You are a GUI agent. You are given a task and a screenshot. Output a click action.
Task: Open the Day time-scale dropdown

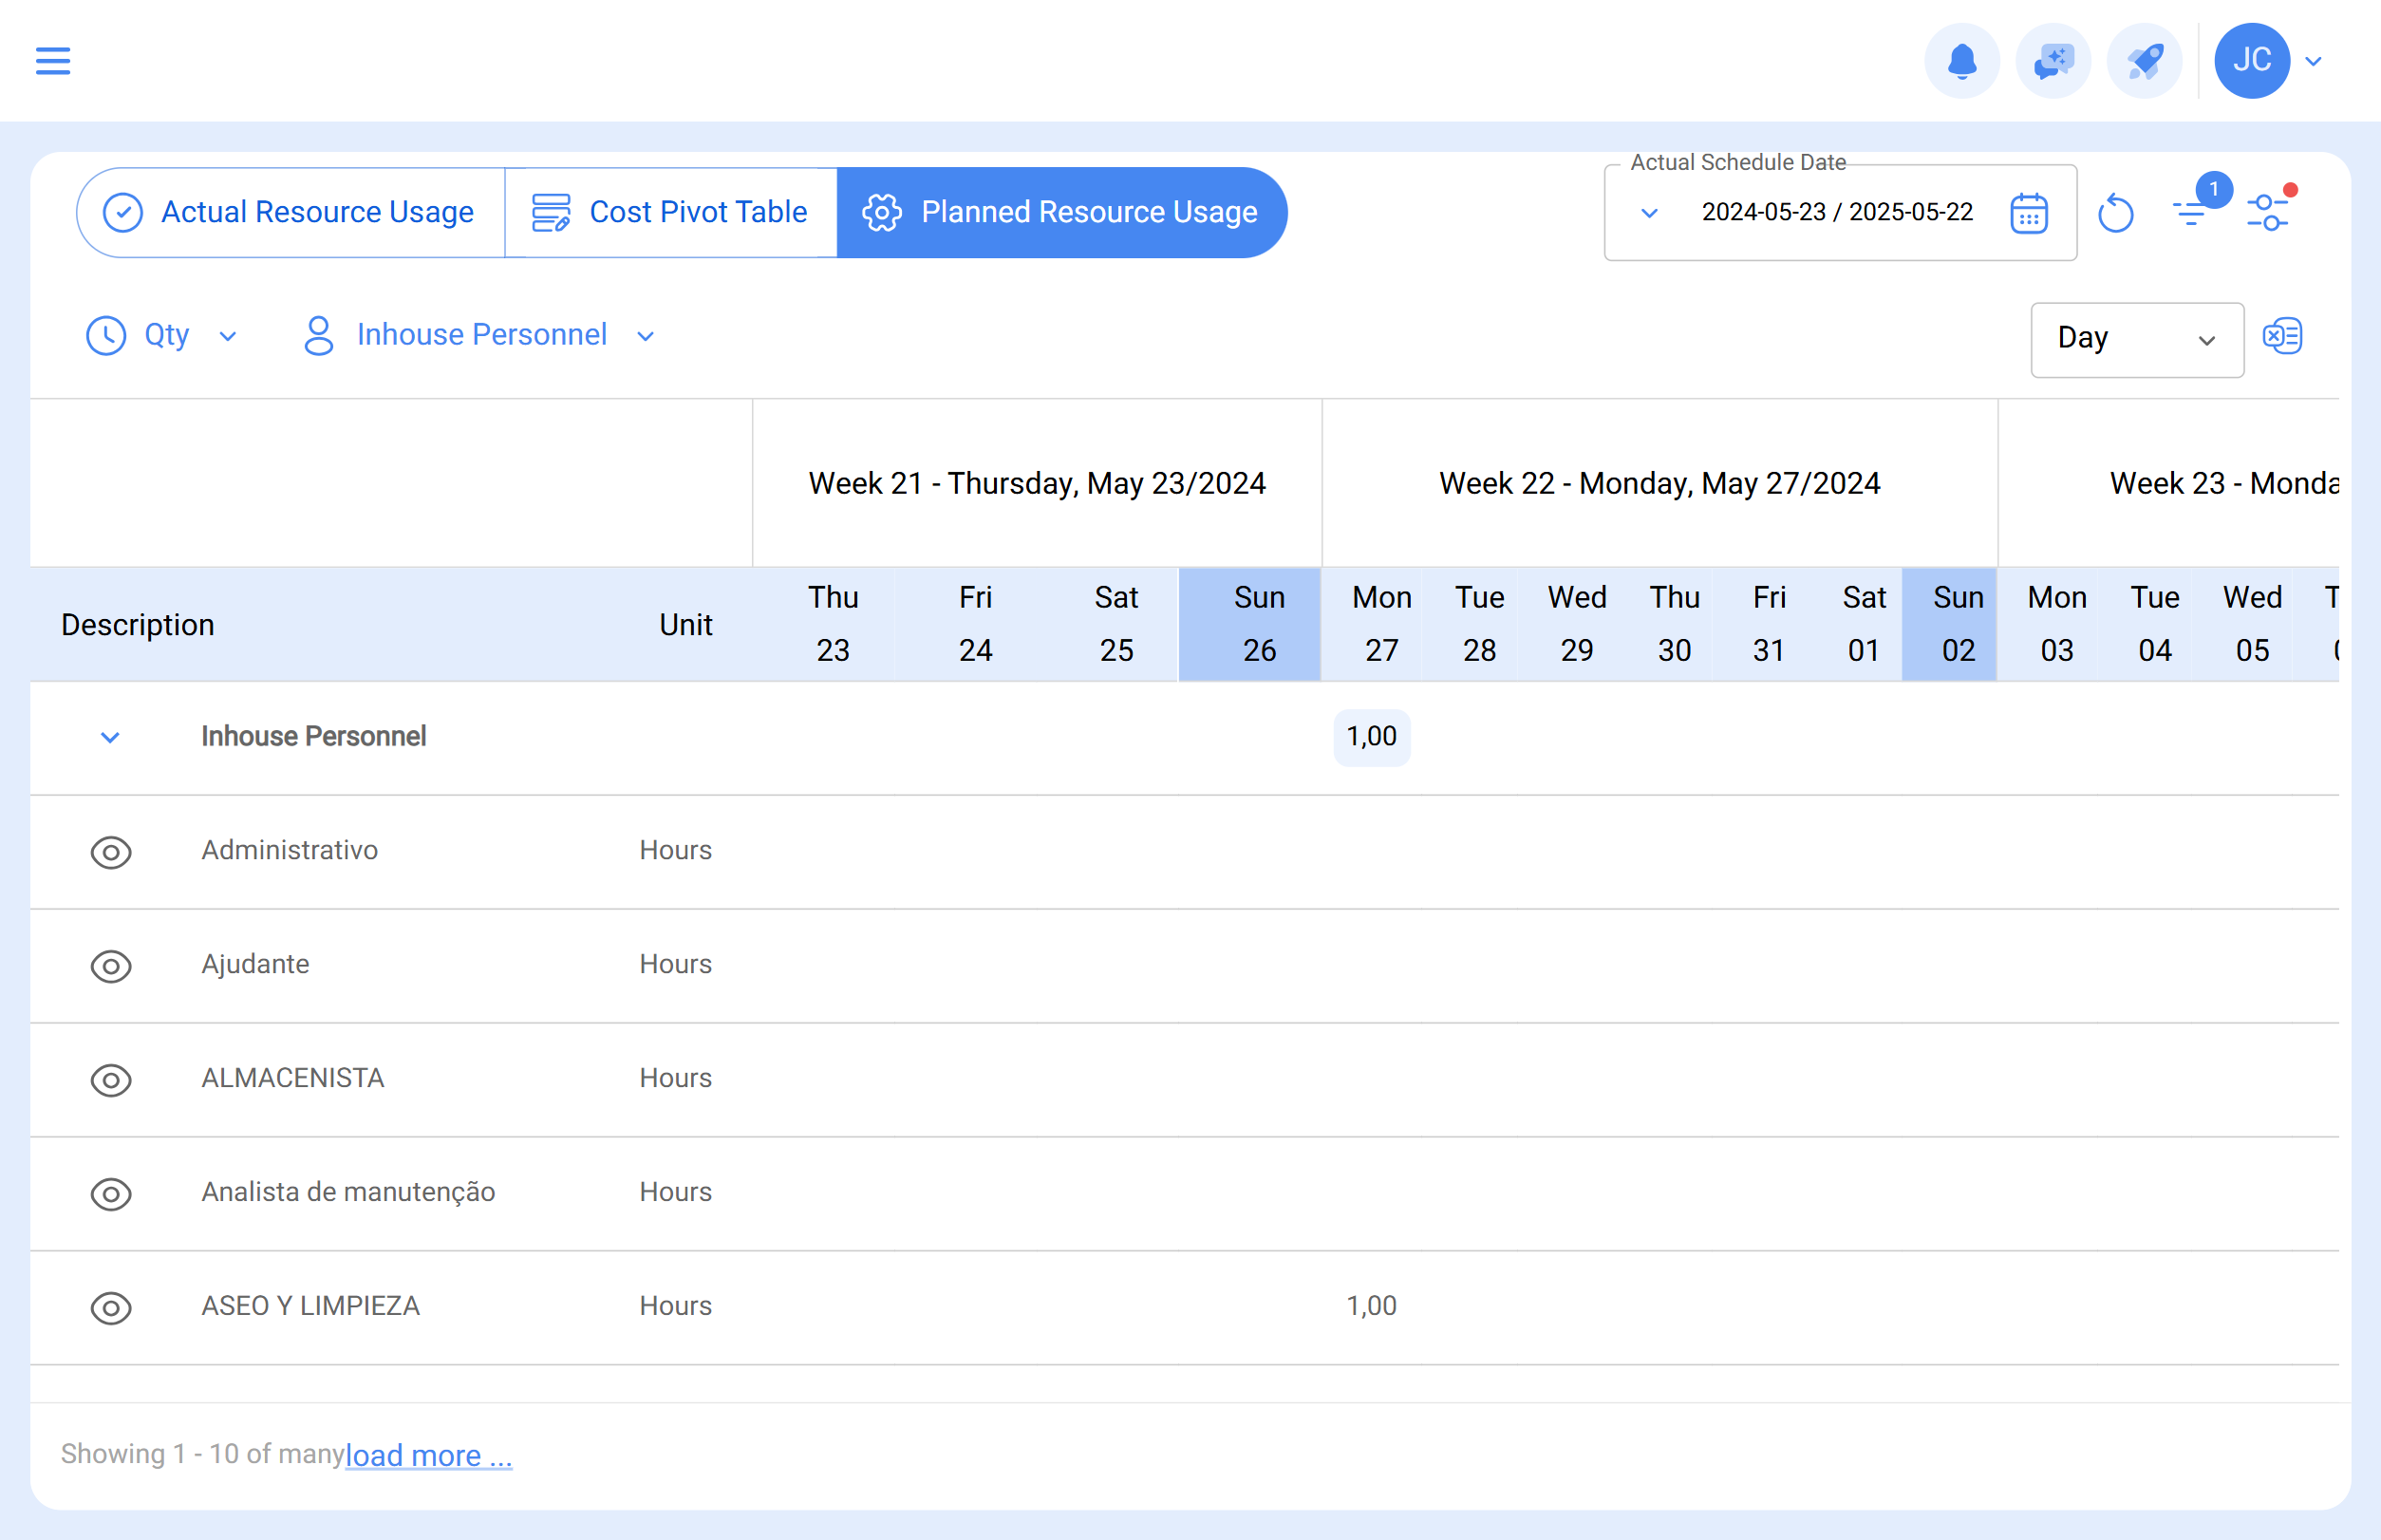[2136, 339]
